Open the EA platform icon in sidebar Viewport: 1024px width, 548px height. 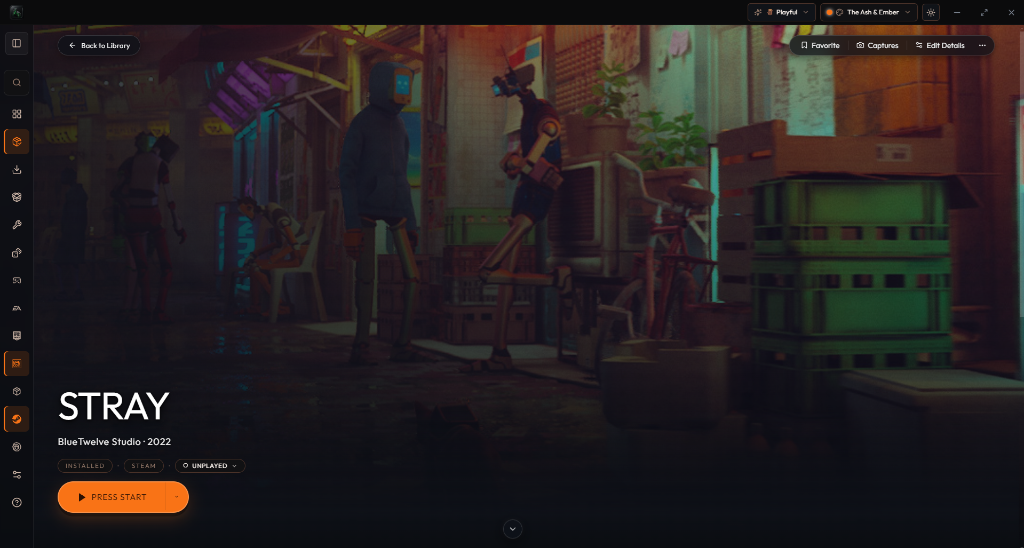(17, 308)
